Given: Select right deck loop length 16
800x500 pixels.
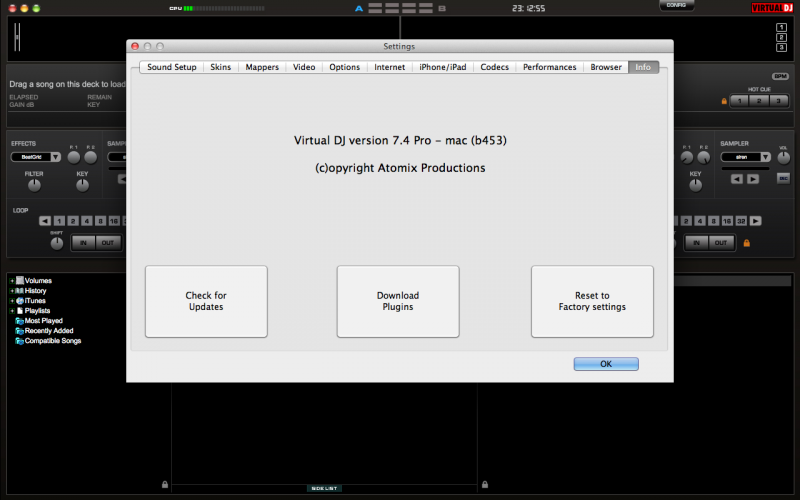Looking at the screenshot, I should pos(727,221).
